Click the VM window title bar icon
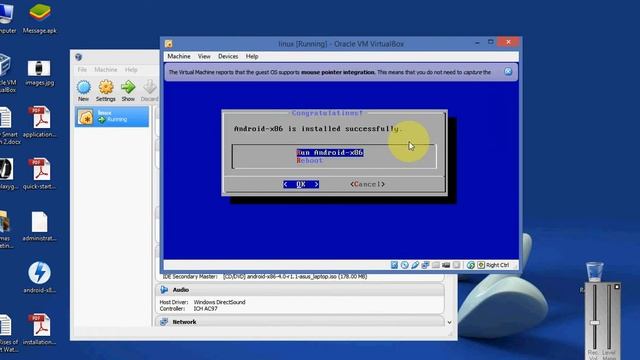640x360 pixels. click(x=169, y=44)
